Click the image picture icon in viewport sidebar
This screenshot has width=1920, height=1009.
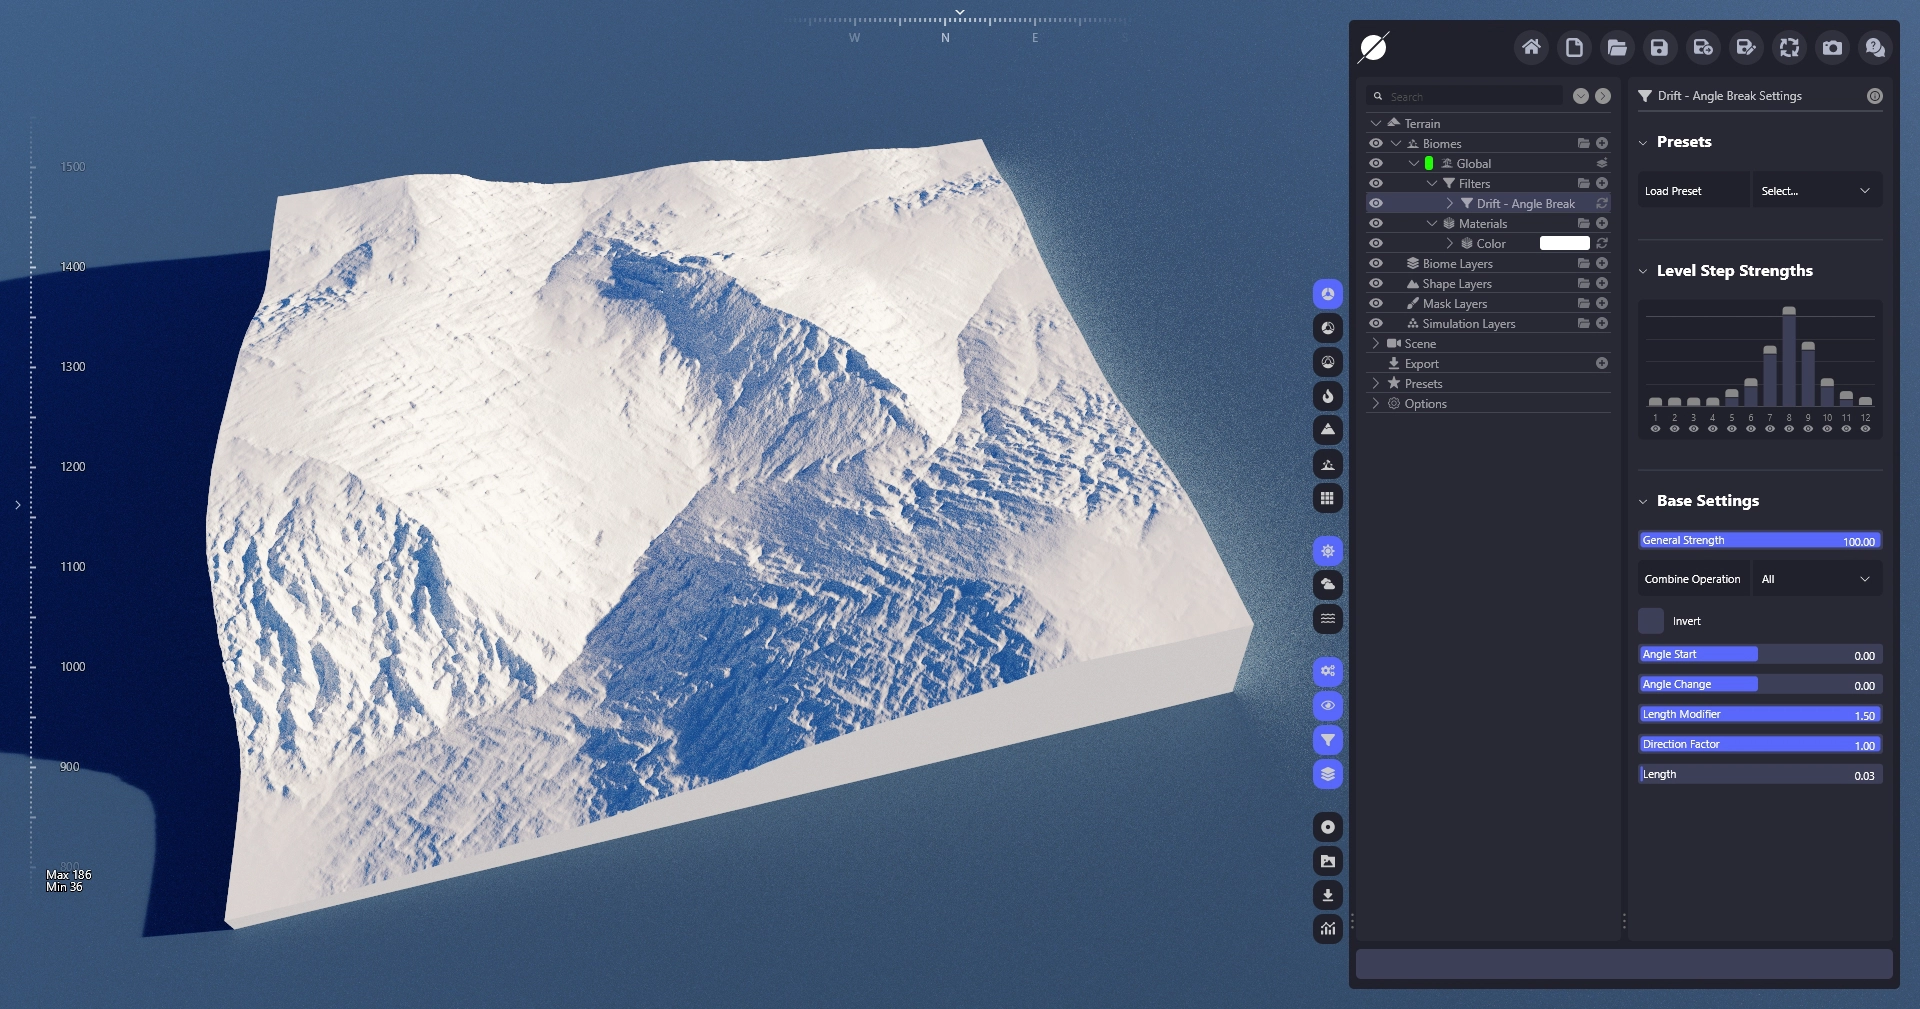tap(1328, 861)
